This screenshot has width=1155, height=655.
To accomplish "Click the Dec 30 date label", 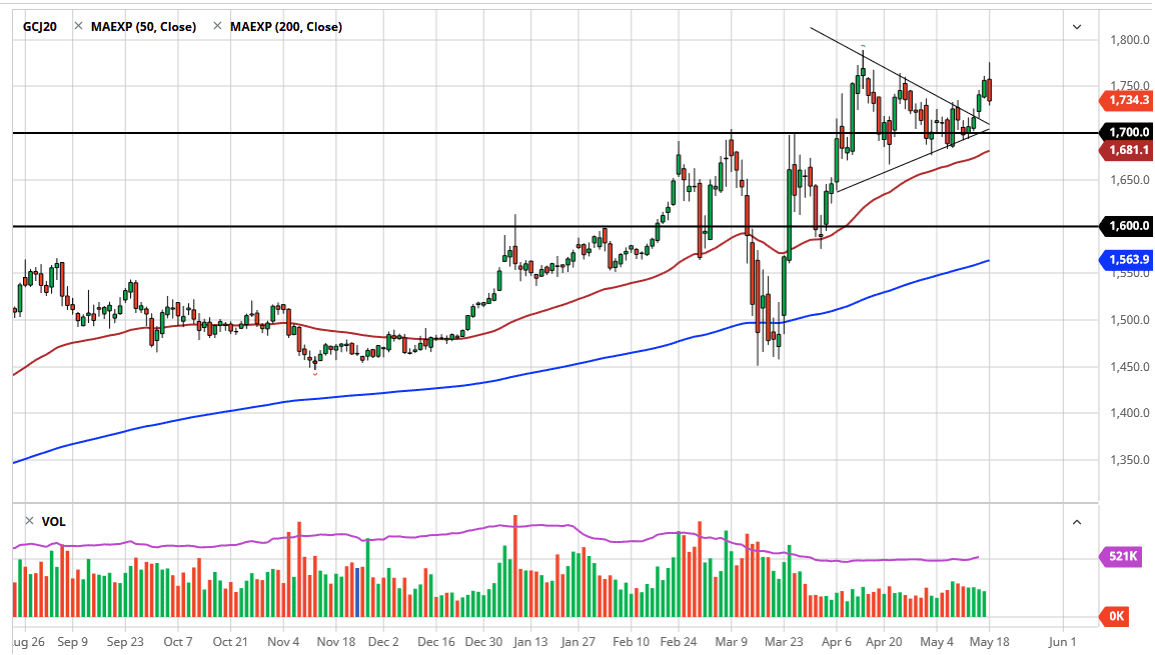I will coord(484,642).
